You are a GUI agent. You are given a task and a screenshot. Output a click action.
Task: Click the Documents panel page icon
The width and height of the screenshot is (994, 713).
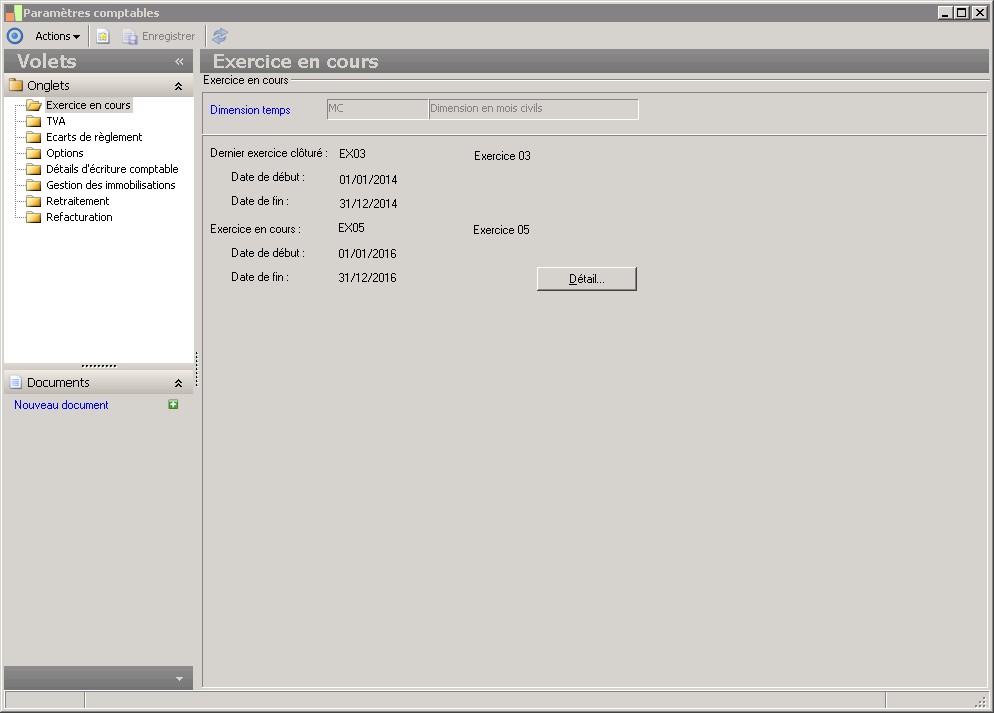point(16,383)
